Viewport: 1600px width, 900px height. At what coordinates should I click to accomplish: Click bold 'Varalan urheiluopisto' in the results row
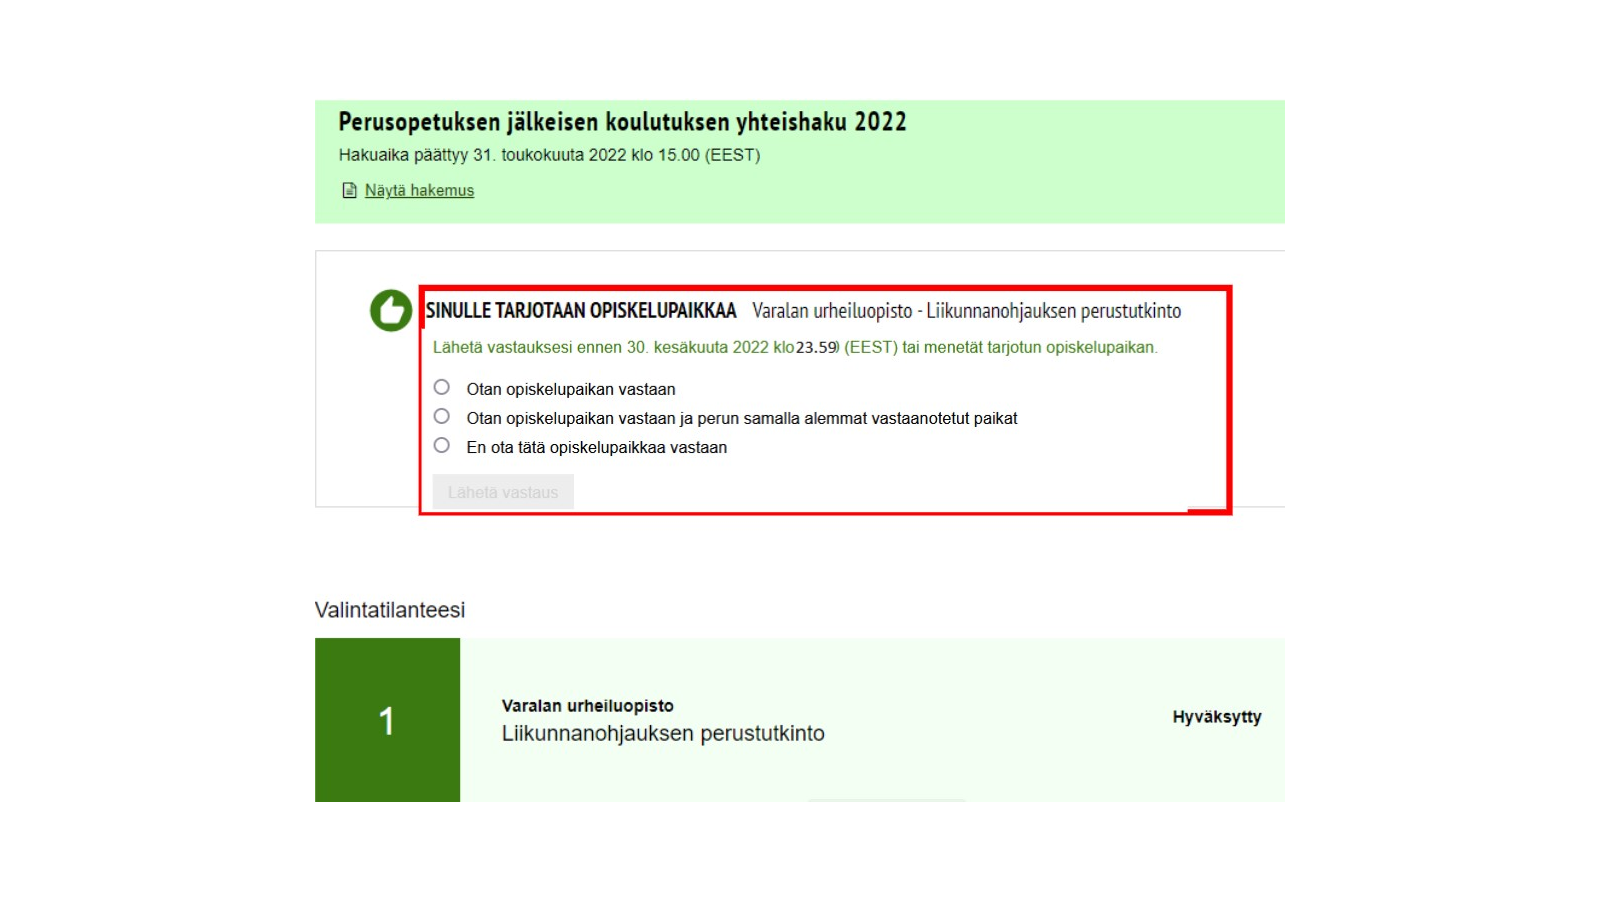[587, 706]
